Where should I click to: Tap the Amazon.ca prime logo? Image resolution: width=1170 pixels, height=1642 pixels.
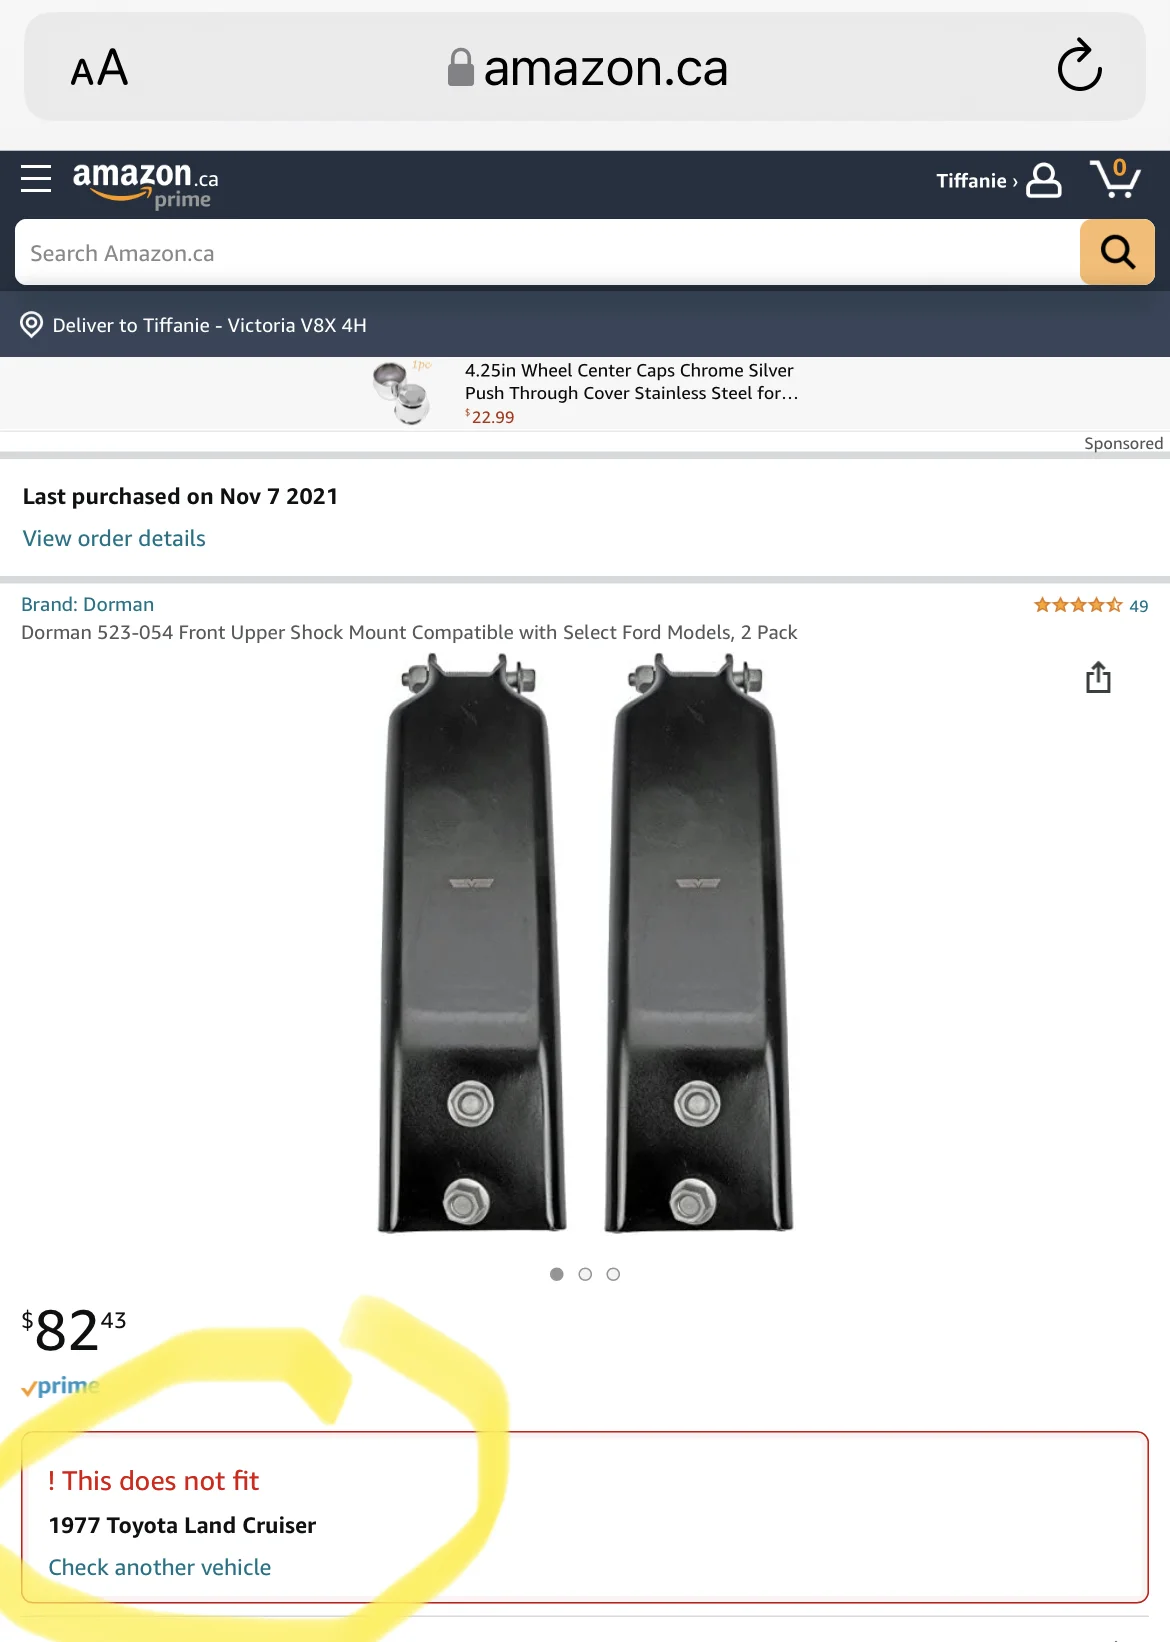[x=145, y=184]
